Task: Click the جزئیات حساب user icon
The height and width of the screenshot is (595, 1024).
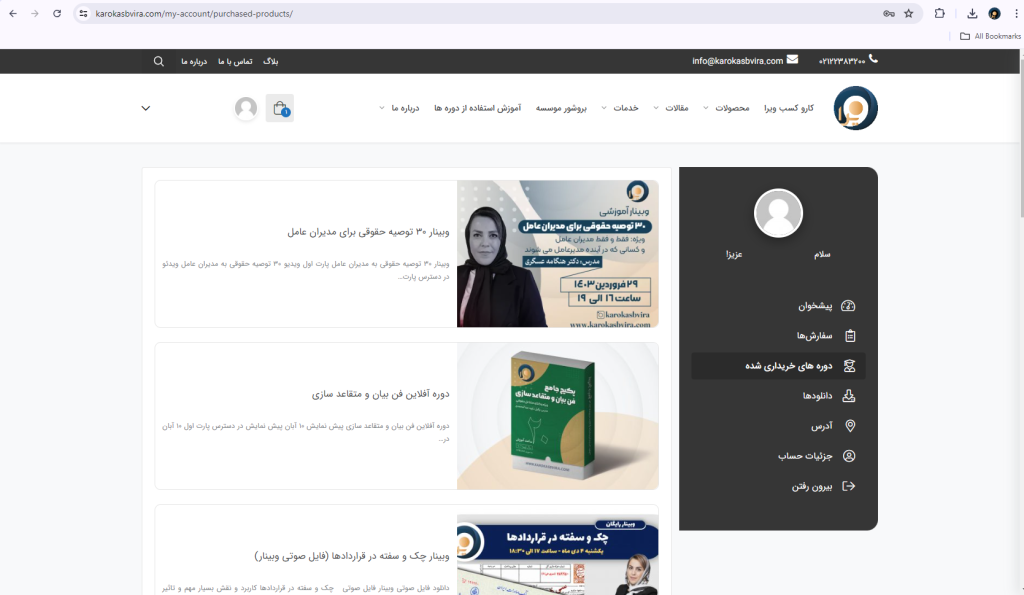Action: 849,456
